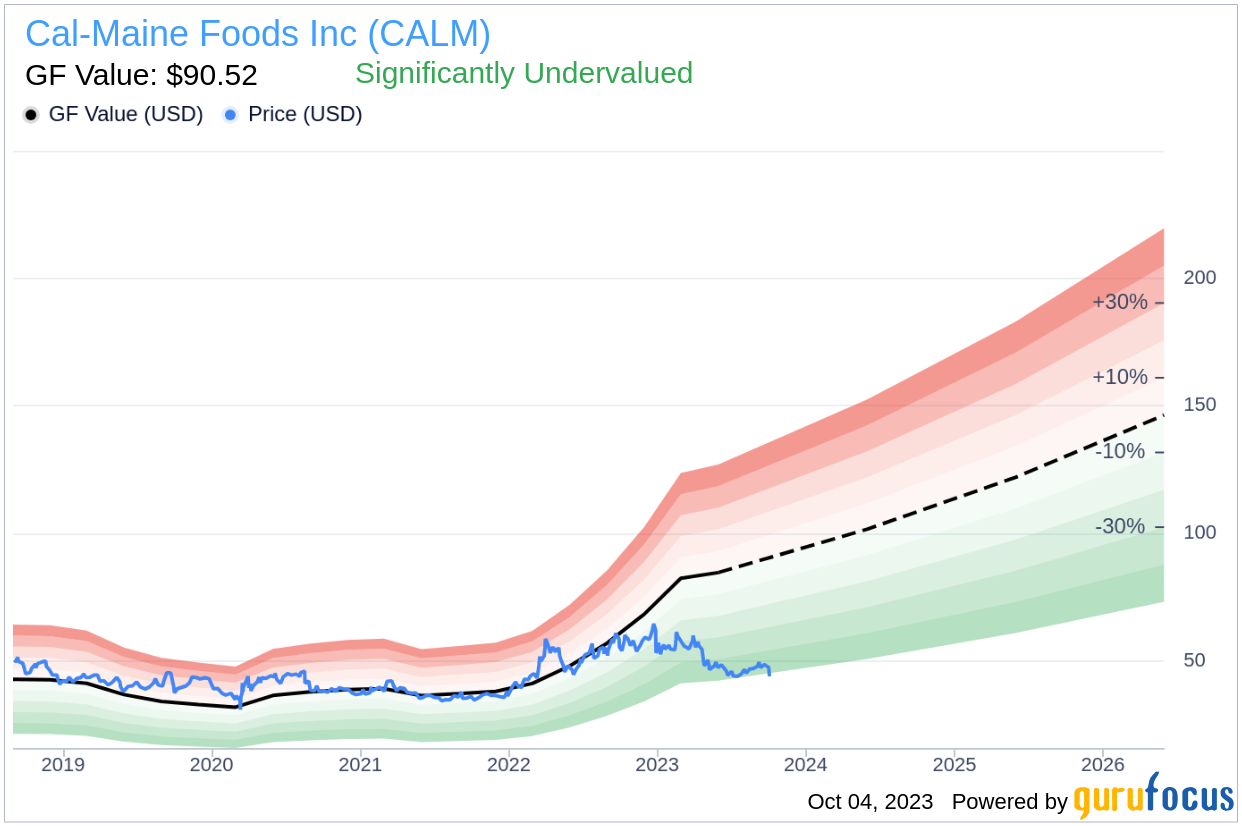Click the blue Price legend dot

231,115
